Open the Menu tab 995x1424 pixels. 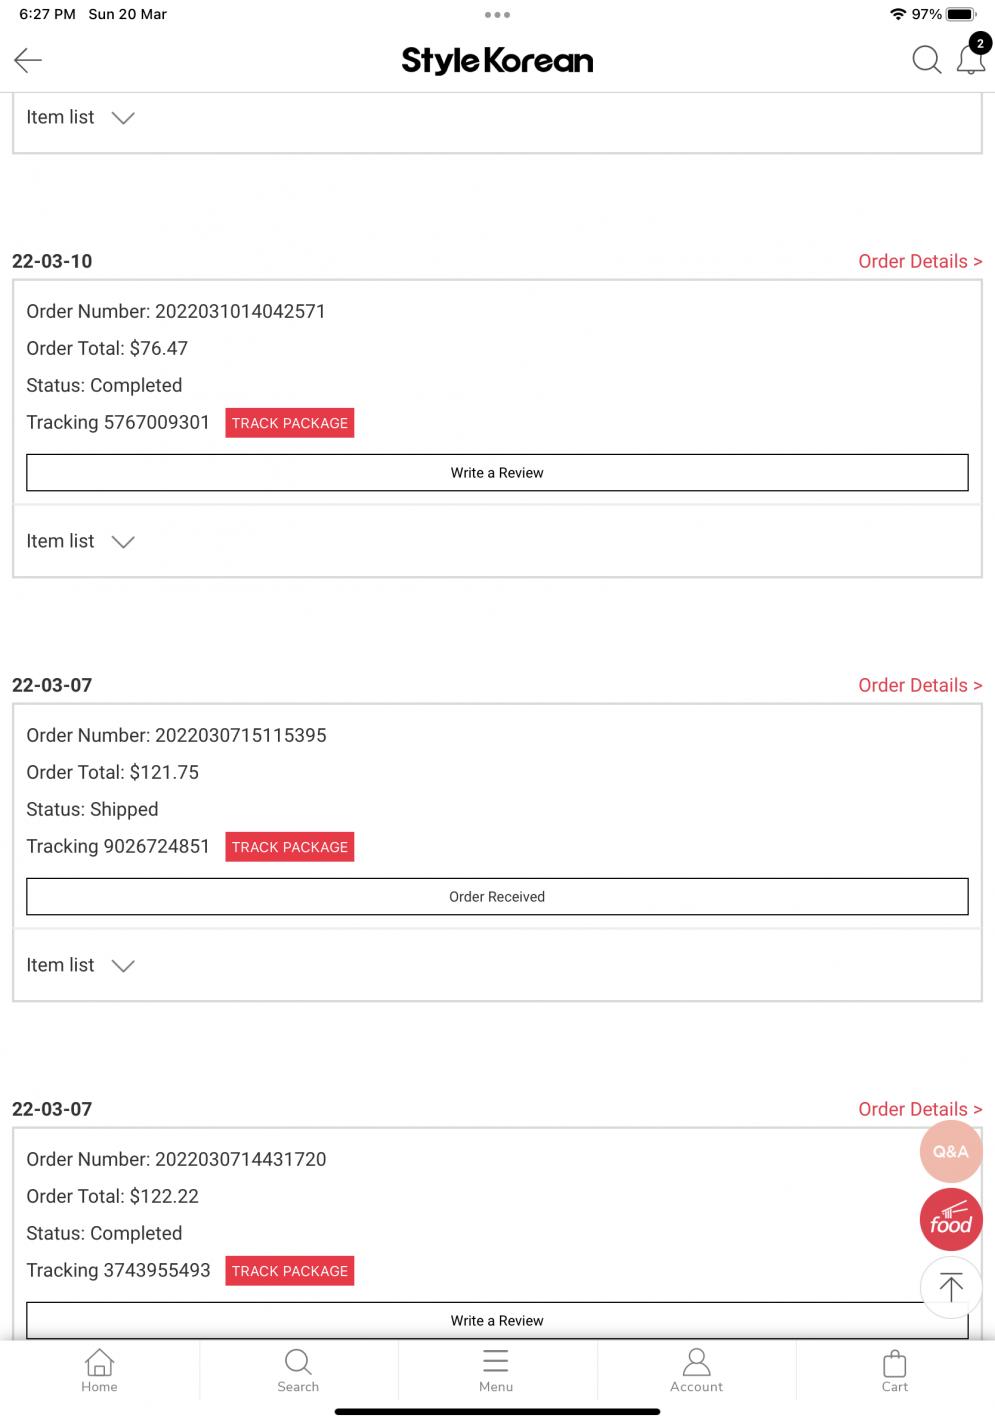coord(496,1371)
